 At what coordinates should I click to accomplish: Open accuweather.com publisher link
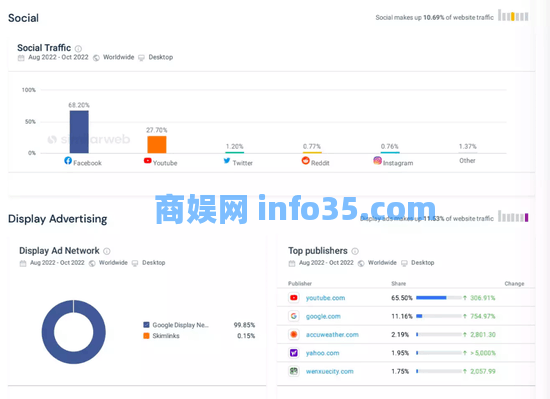click(x=332, y=334)
